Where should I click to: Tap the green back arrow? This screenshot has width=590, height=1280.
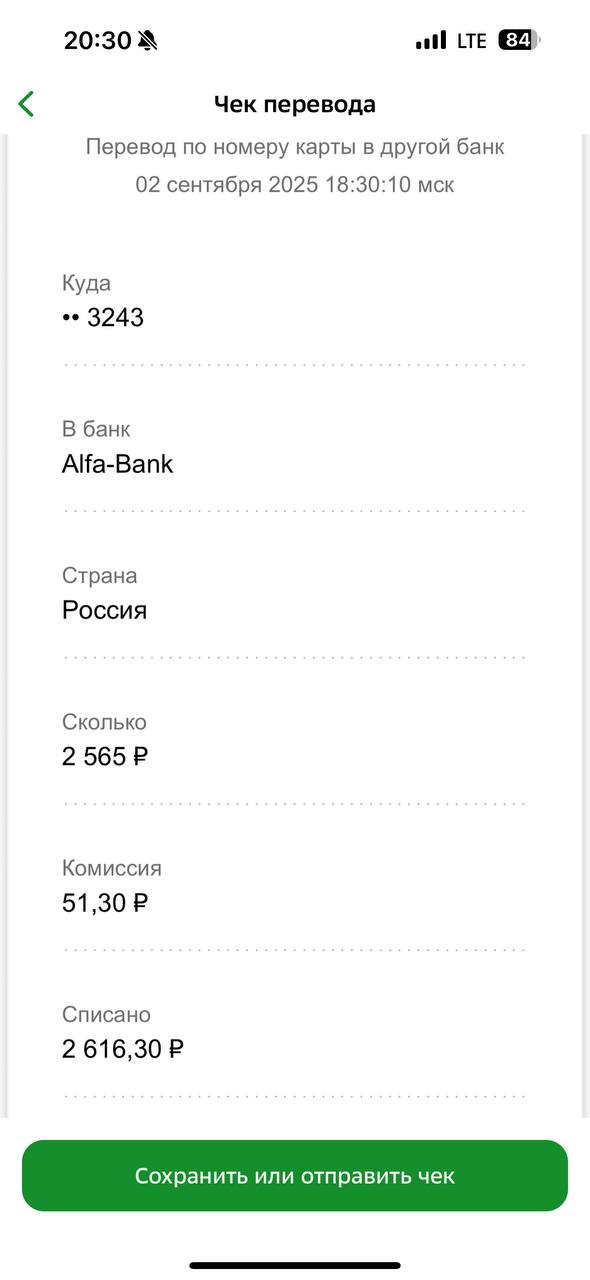pyautogui.click(x=26, y=103)
